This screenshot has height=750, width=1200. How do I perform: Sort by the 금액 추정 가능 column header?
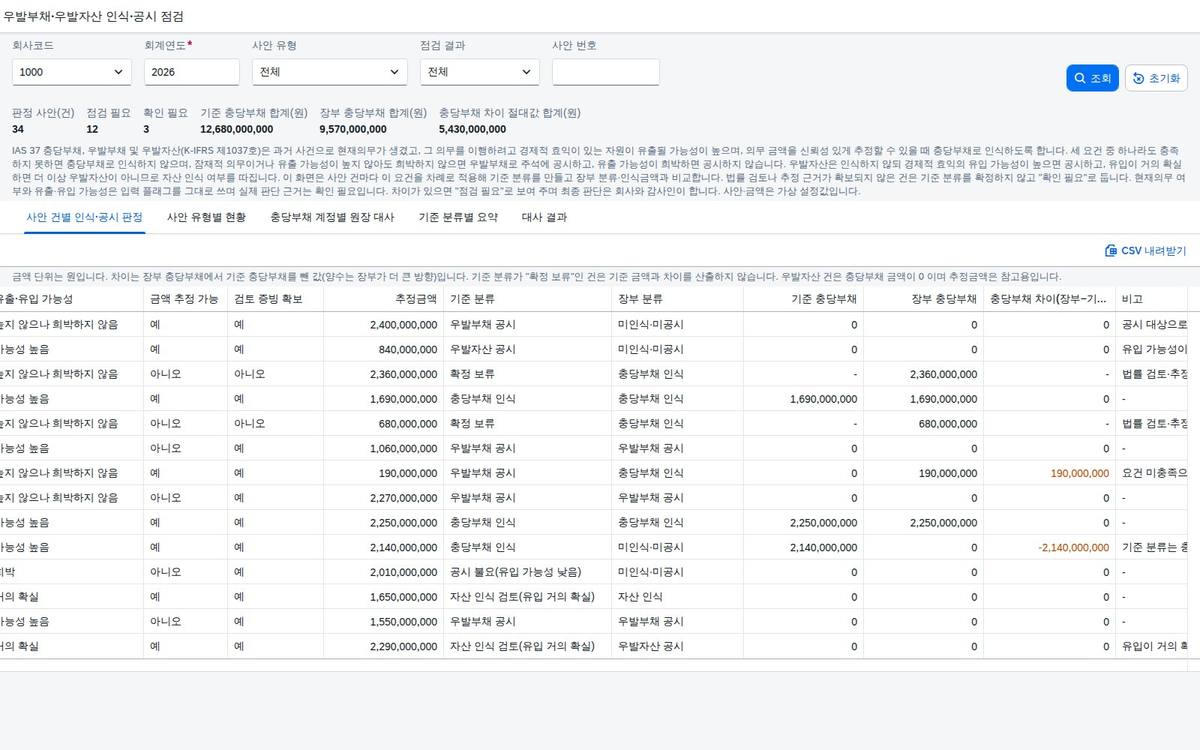[x=185, y=299]
